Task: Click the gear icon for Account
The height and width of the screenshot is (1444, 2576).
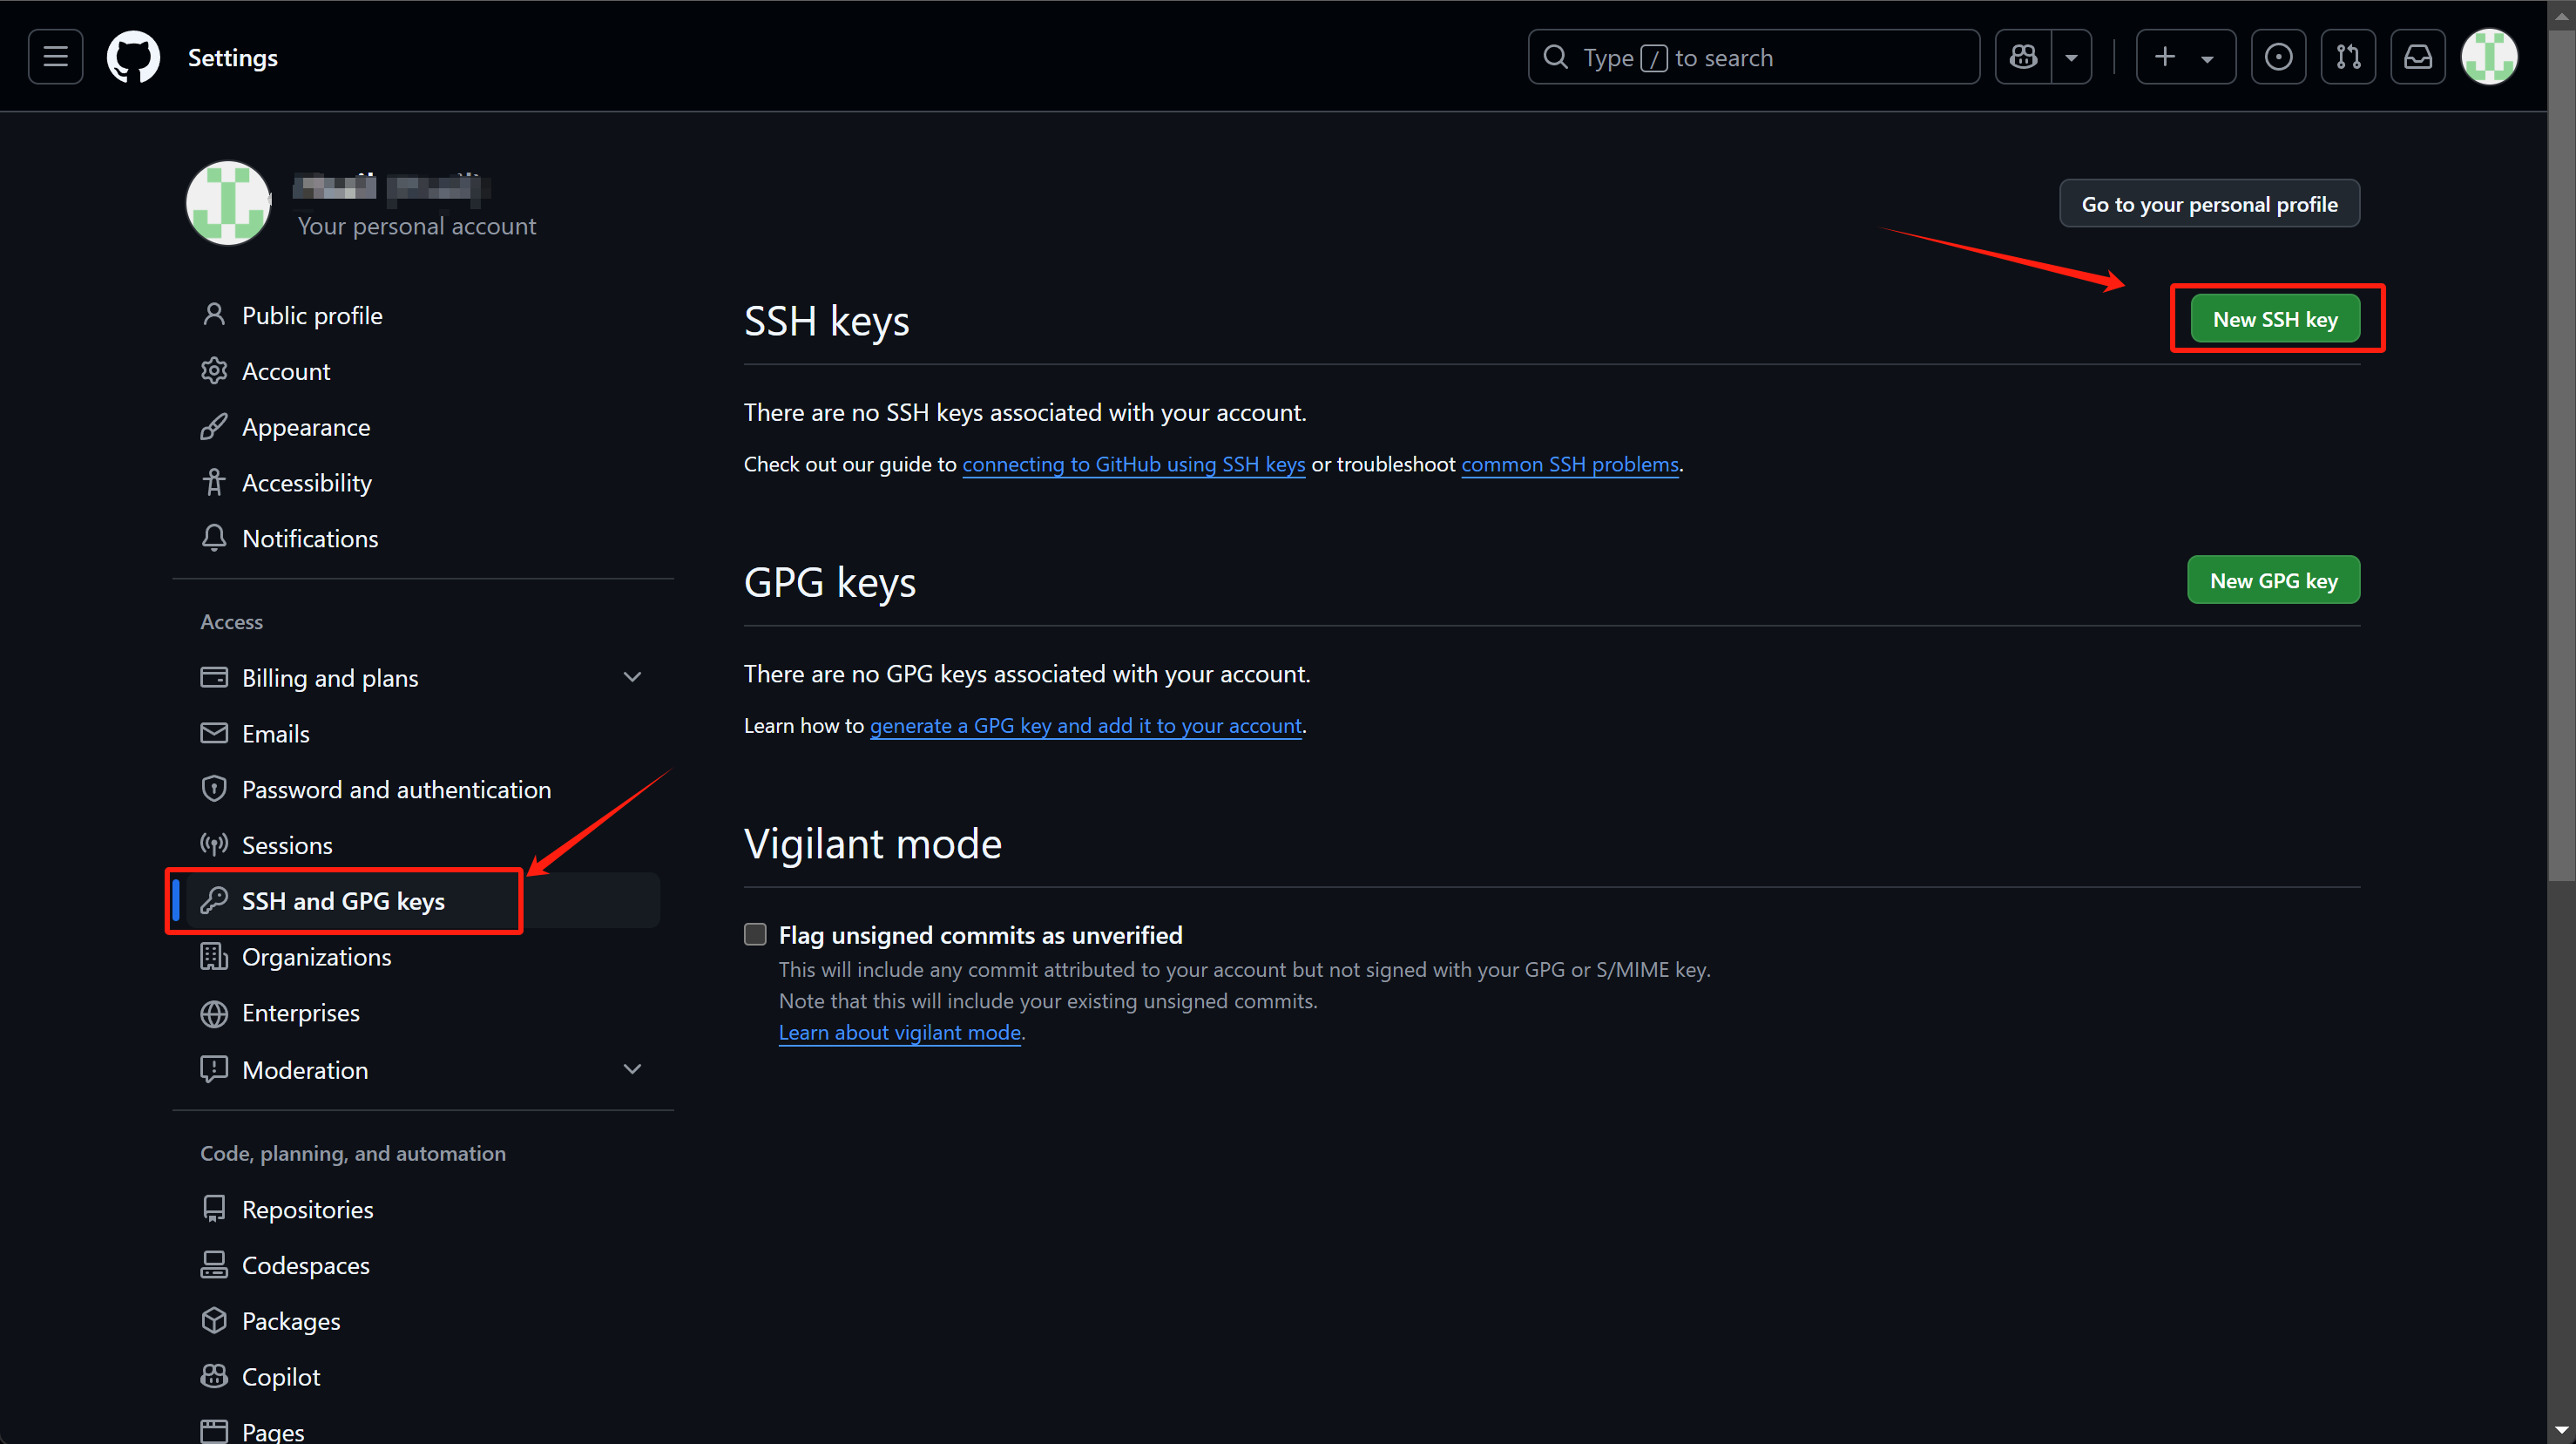Action: coord(214,371)
